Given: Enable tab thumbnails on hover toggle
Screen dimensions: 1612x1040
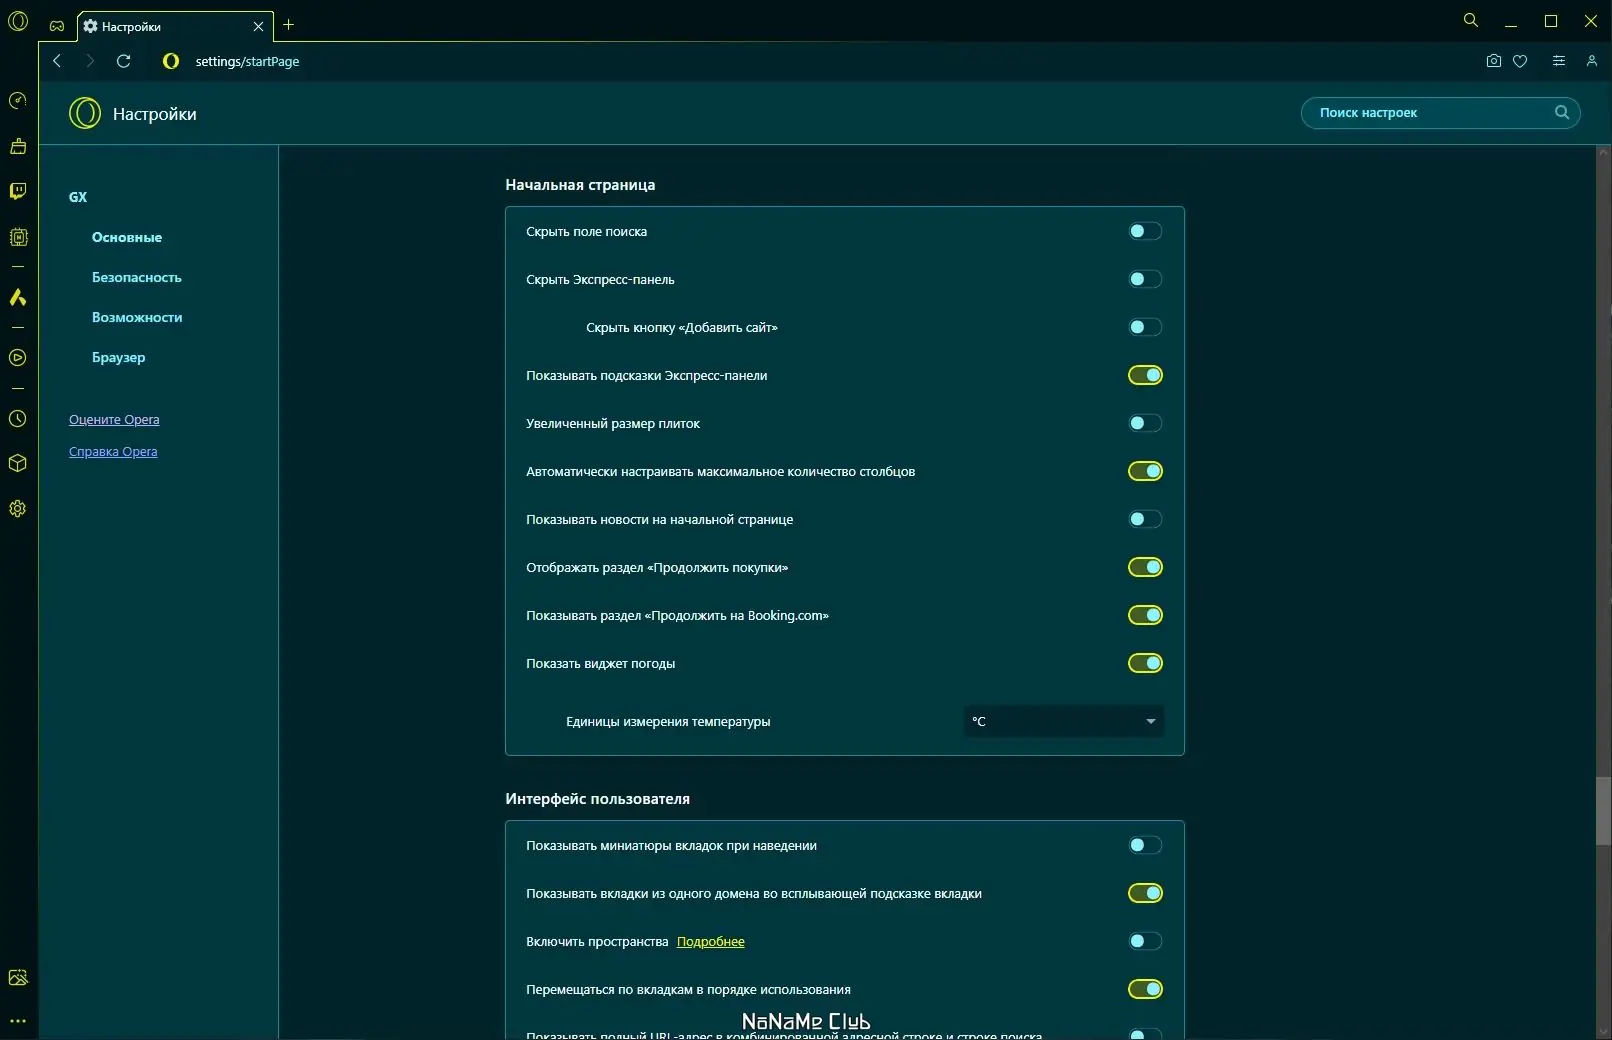Looking at the screenshot, I should tap(1145, 845).
